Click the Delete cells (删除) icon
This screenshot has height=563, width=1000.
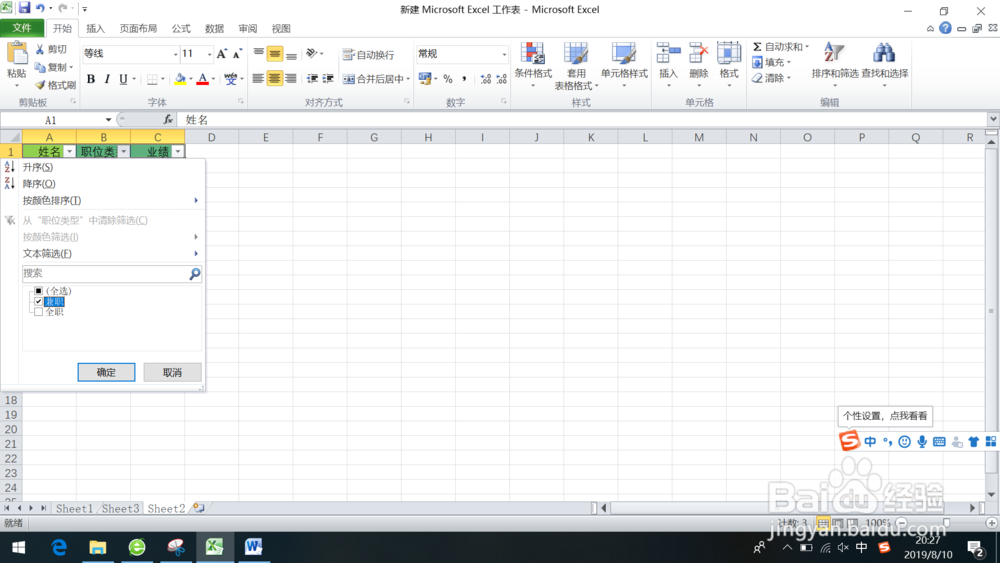click(x=698, y=54)
